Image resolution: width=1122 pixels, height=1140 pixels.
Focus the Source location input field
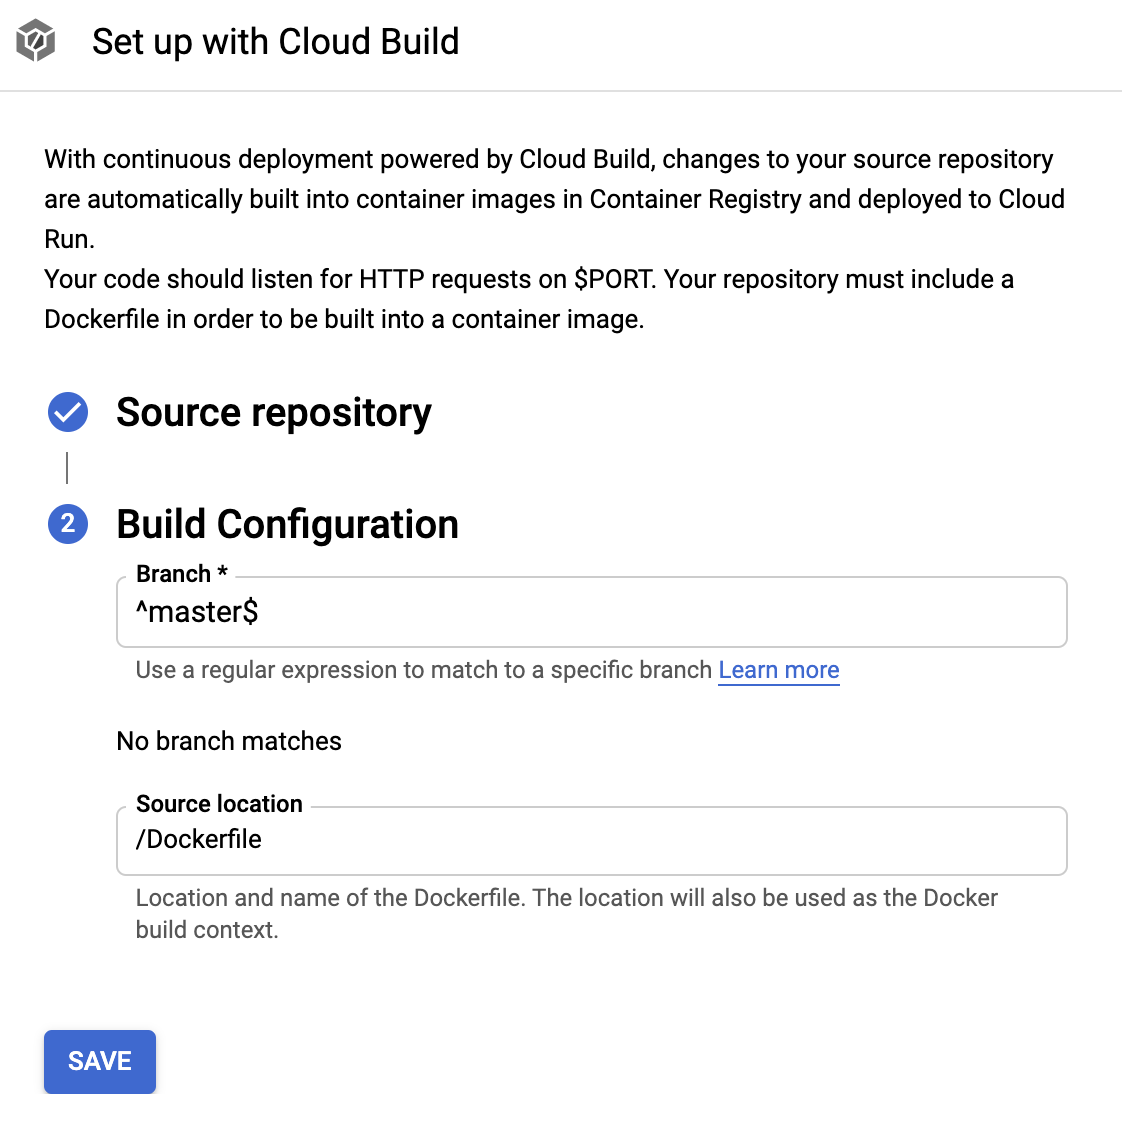pyautogui.click(x=591, y=840)
